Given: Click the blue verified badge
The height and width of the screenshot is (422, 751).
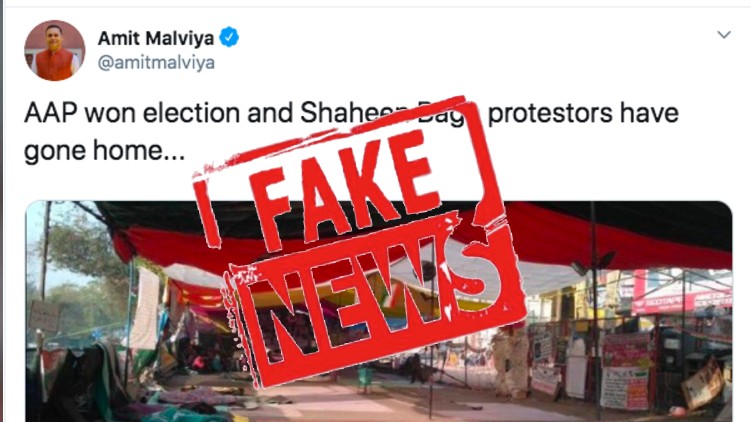Looking at the screenshot, I should [229, 37].
